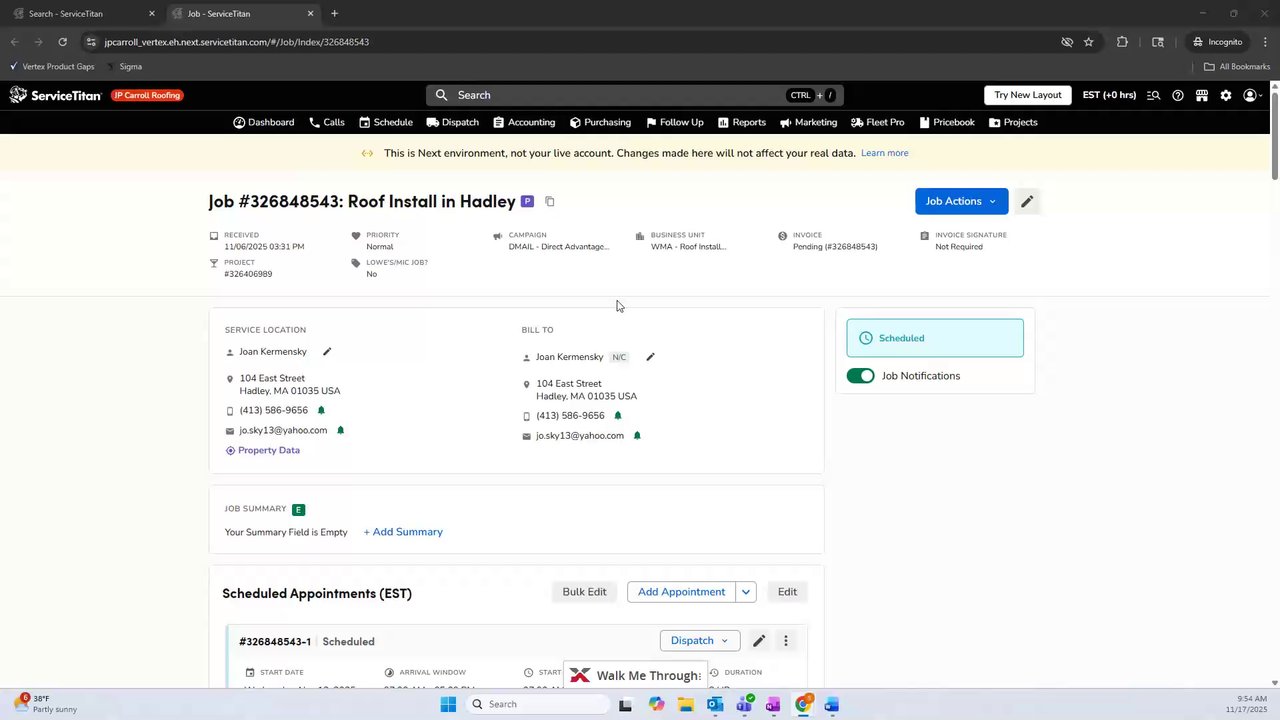Click the browser address bar URL
1280x720 pixels.
[237, 42]
